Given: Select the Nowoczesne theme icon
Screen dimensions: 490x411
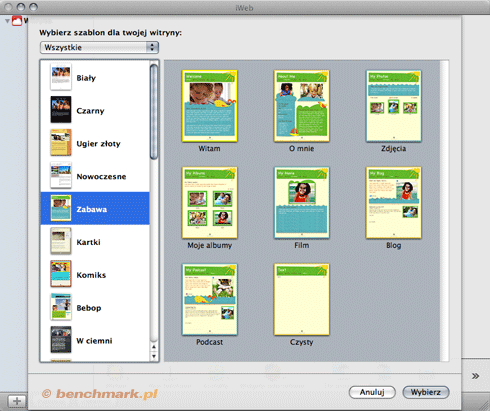Looking at the screenshot, I should [61, 175].
